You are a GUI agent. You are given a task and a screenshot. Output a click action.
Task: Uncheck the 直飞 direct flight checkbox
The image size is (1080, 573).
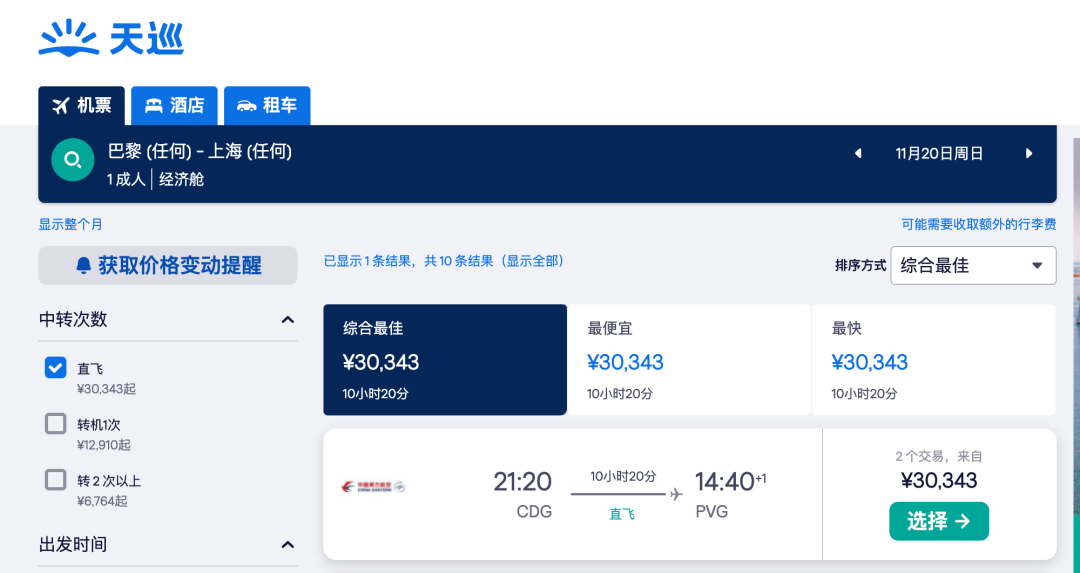coord(56,368)
